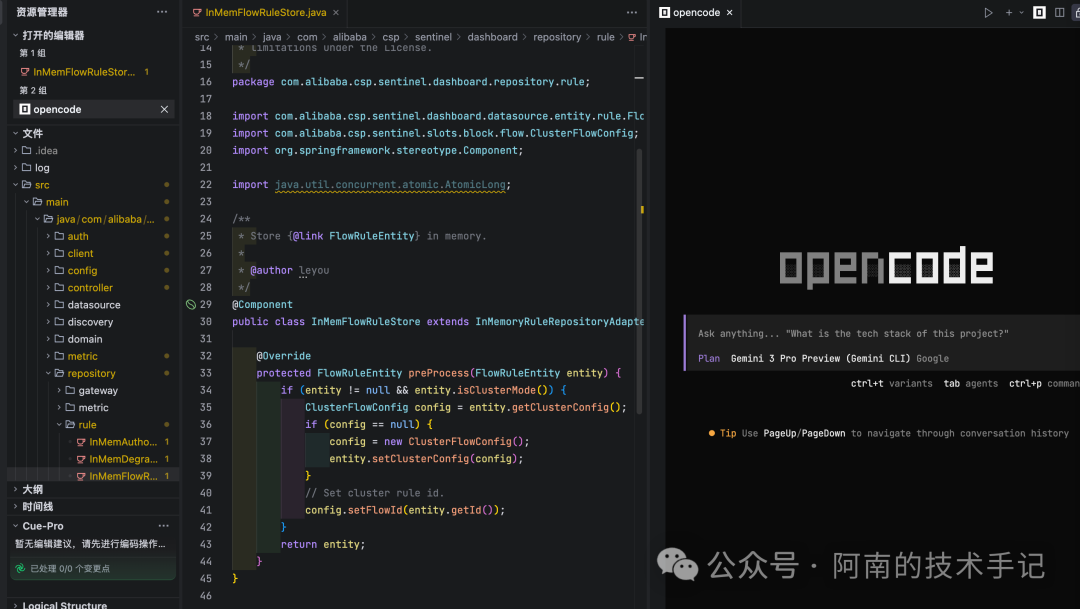The image size is (1080, 609).
Task: Click the Java icon on InMemFlowRuleStore.java tab
Action: (196, 14)
